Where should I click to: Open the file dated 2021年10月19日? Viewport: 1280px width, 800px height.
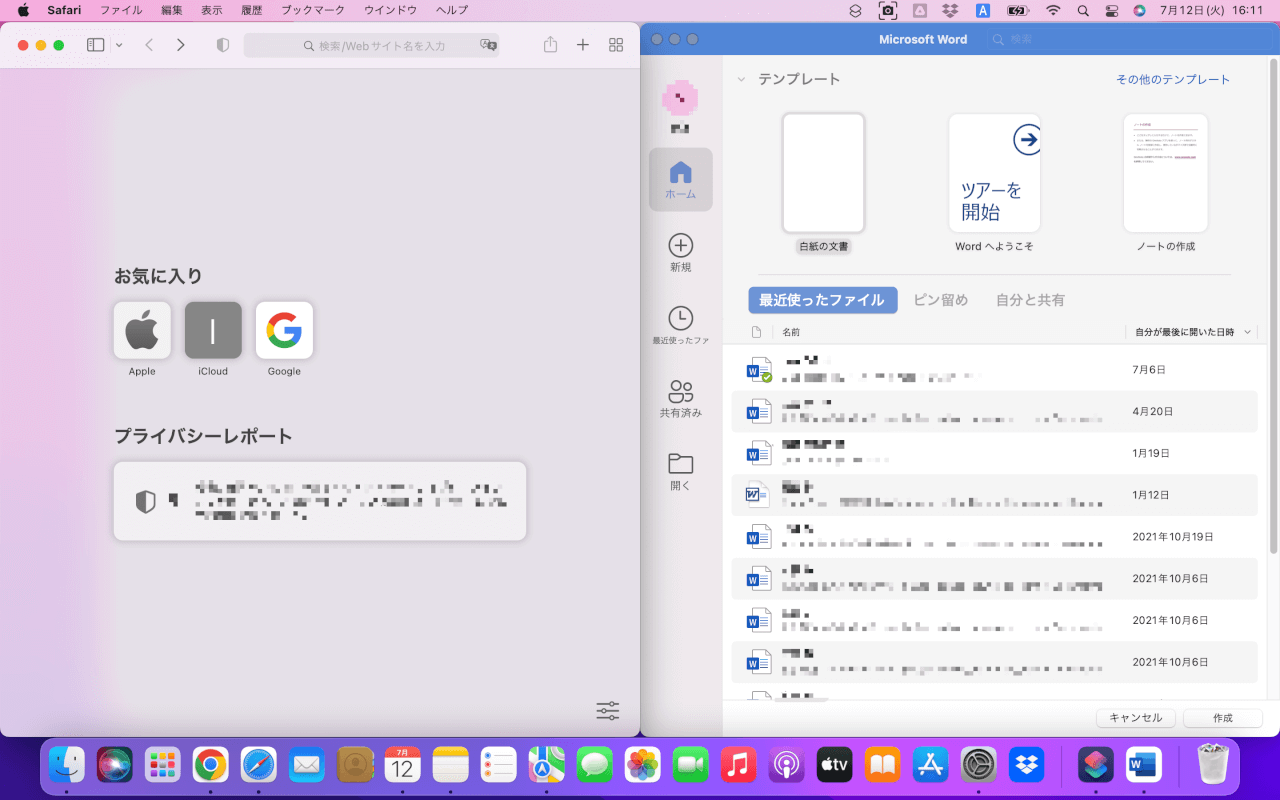click(x=994, y=537)
